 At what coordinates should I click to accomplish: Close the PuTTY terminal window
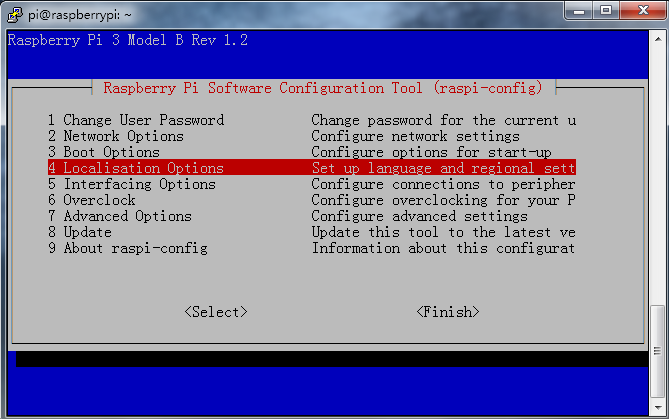tap(643, 11)
